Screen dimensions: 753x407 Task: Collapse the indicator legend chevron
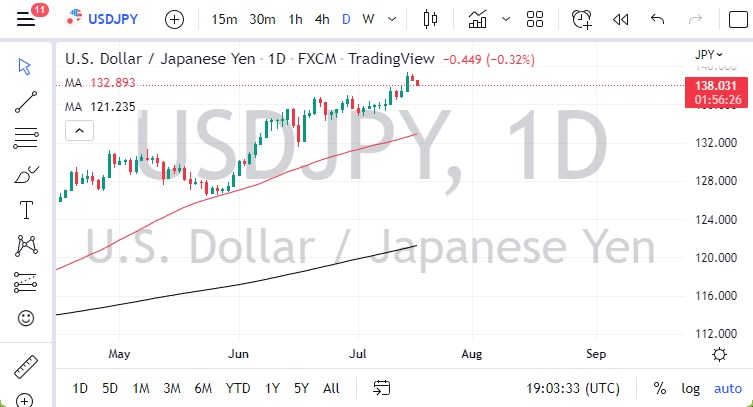78,130
